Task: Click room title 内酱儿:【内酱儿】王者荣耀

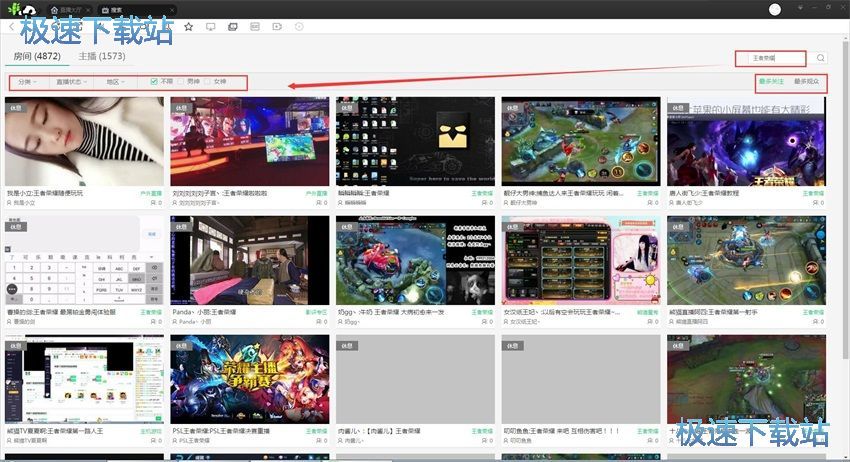Action: pos(379,431)
